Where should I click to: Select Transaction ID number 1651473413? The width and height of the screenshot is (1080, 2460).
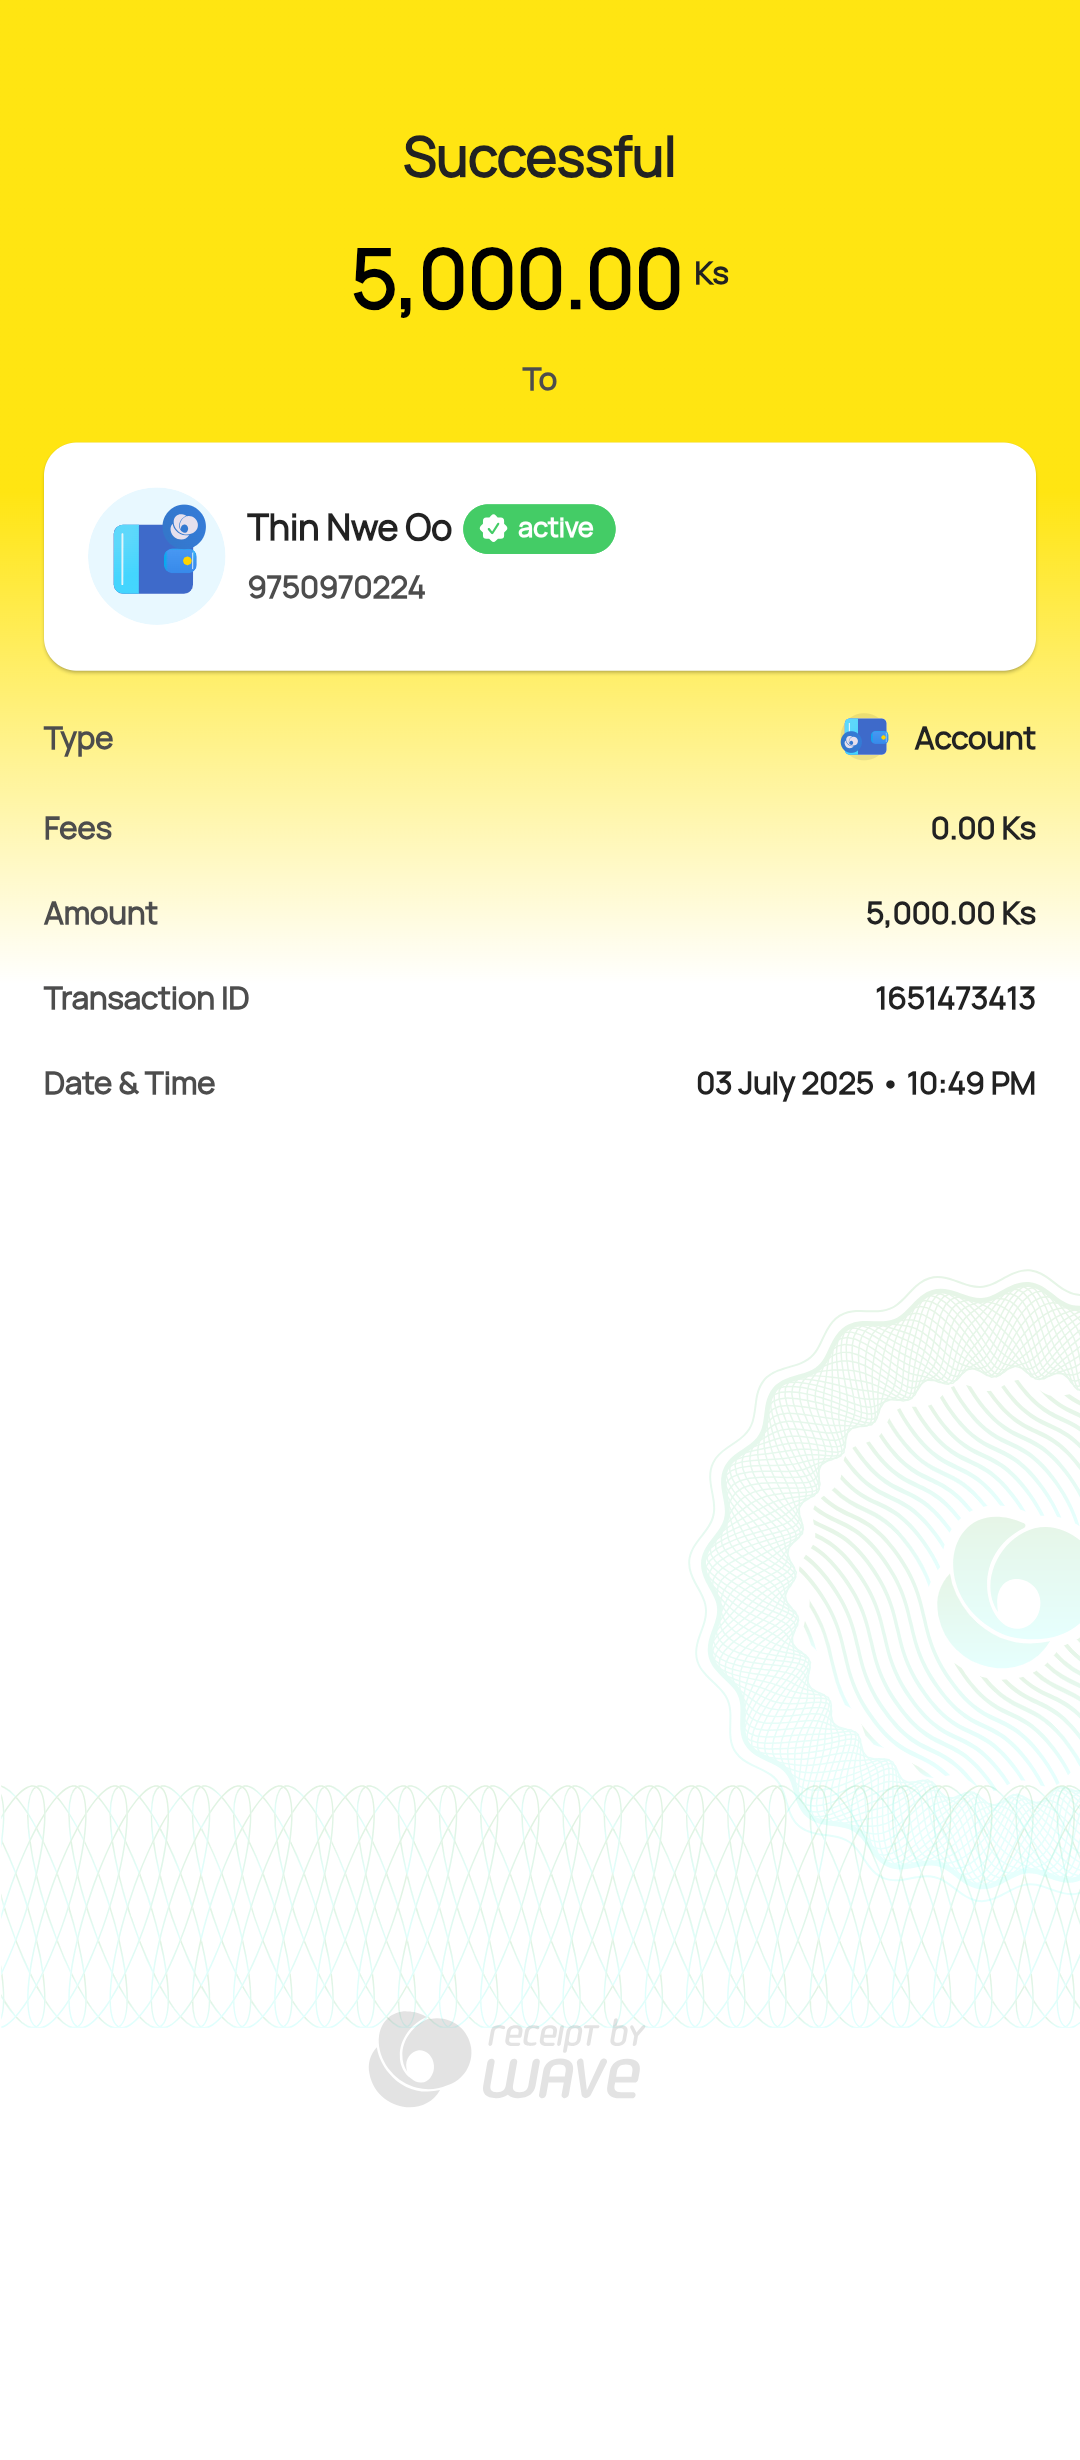coord(955,998)
